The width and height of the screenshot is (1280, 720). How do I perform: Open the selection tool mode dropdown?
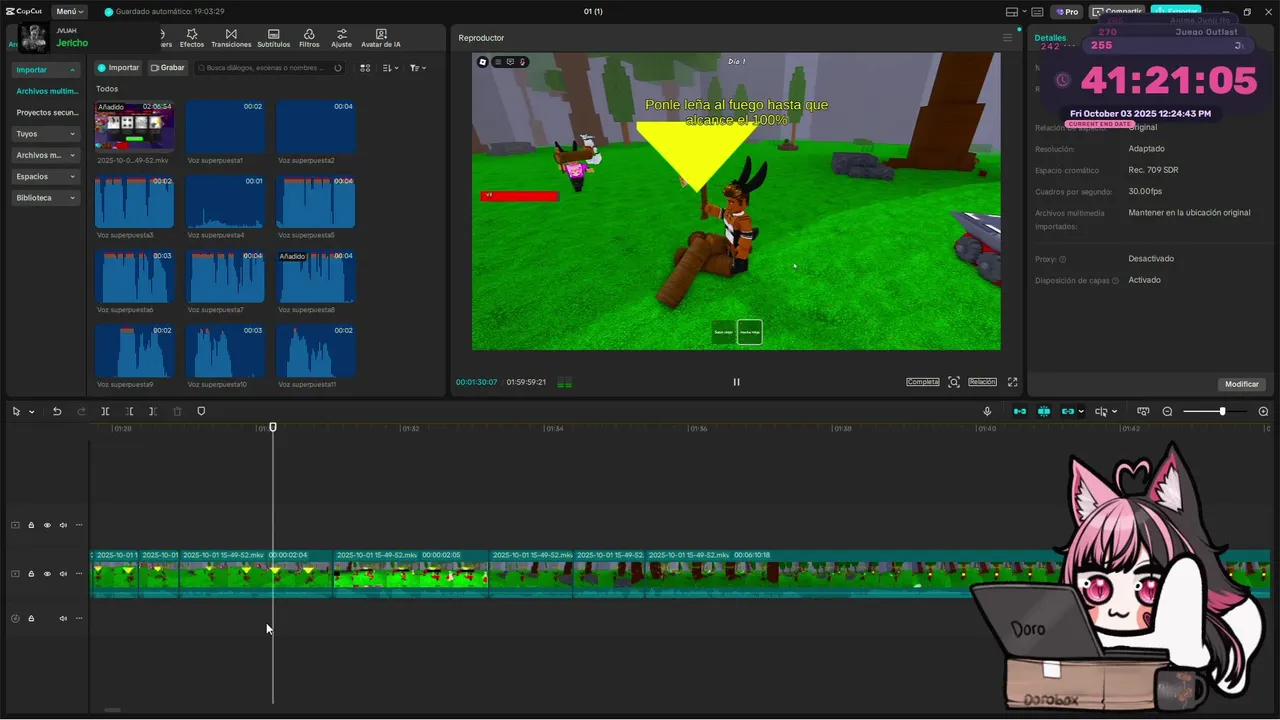pos(32,412)
